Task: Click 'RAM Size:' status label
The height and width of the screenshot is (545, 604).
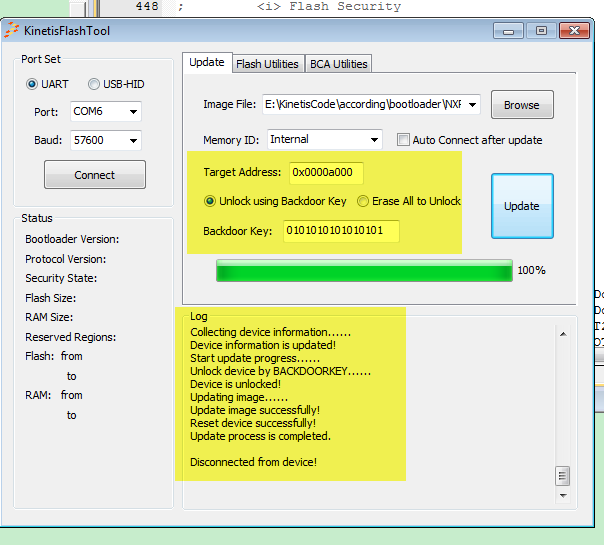Action: point(49,317)
